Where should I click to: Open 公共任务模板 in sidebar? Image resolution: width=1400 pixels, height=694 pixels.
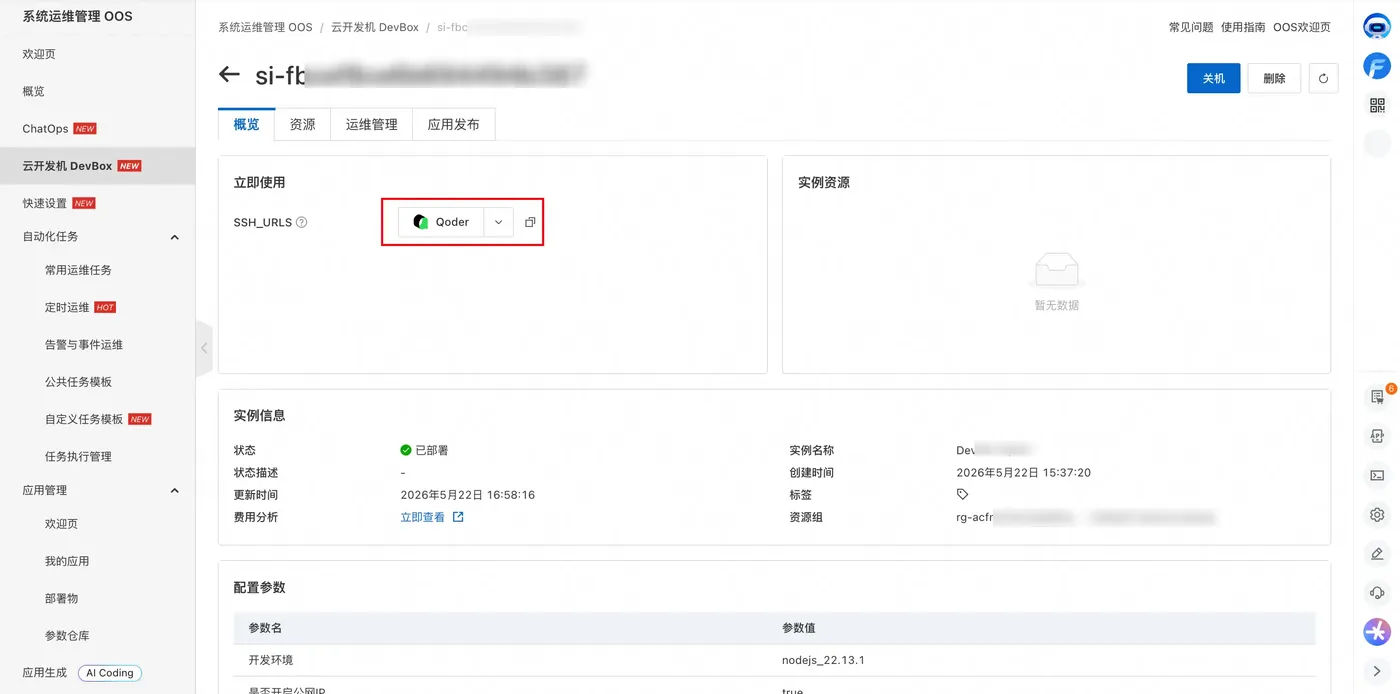tap(78, 382)
